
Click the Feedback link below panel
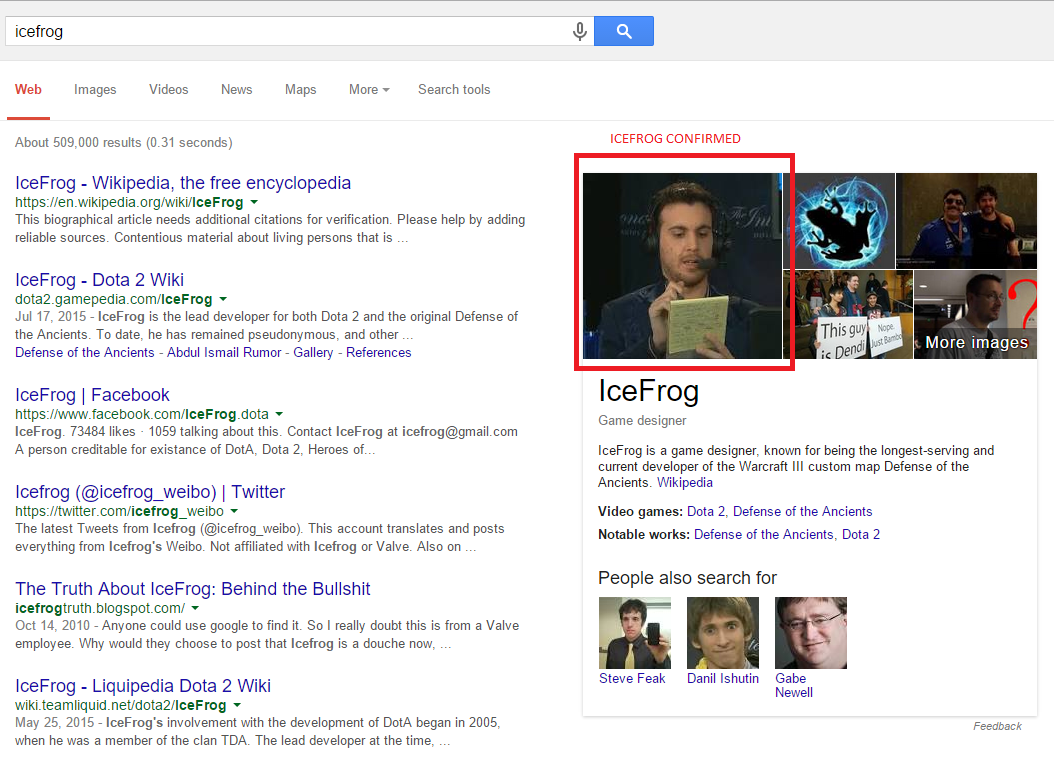997,726
